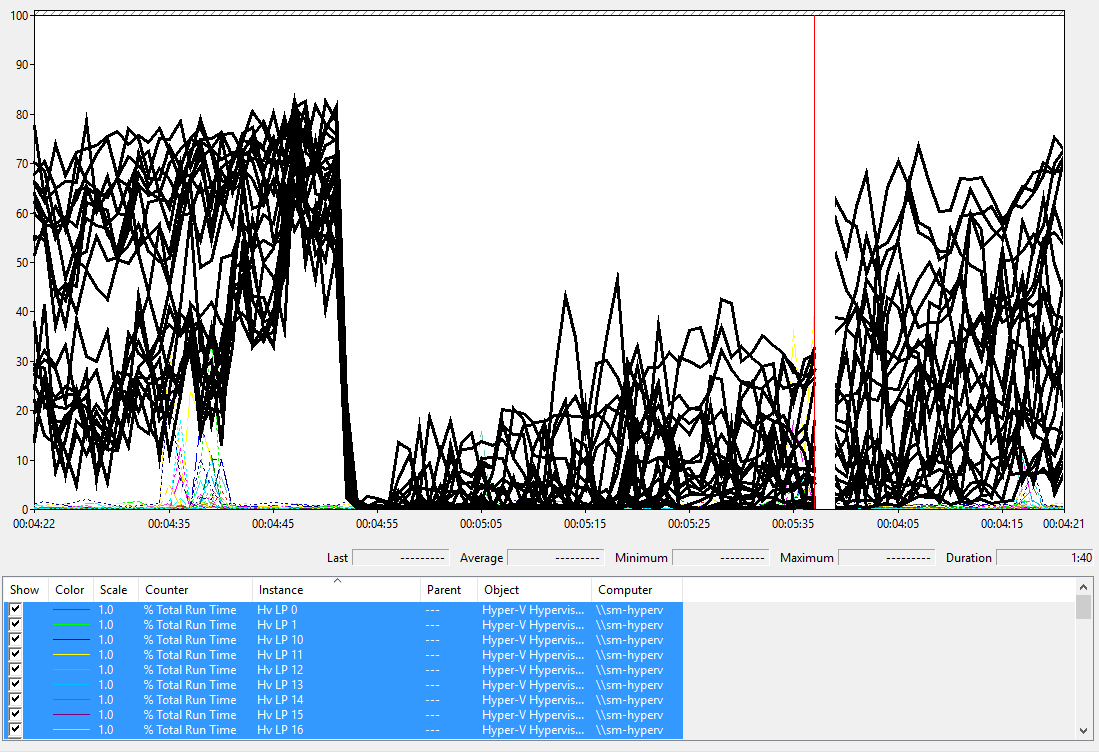The height and width of the screenshot is (753, 1099).
Task: Select the green color line for Hv LP 1
Action: point(71,625)
